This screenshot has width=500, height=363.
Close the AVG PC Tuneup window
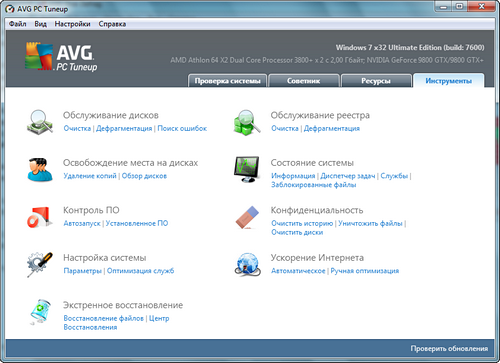coord(481,6)
